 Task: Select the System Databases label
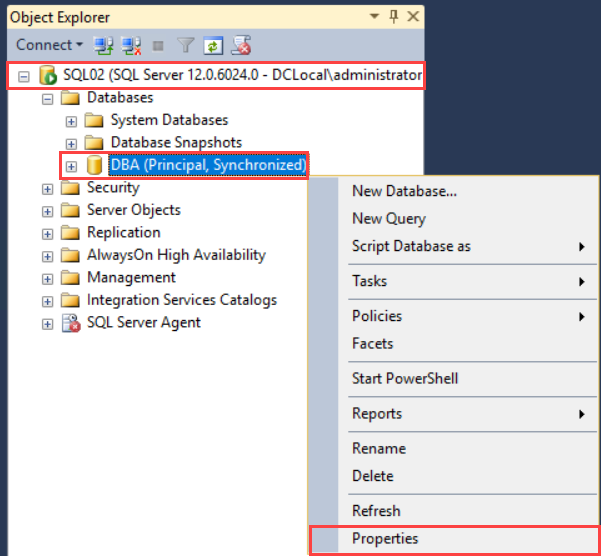pyautogui.click(x=169, y=120)
